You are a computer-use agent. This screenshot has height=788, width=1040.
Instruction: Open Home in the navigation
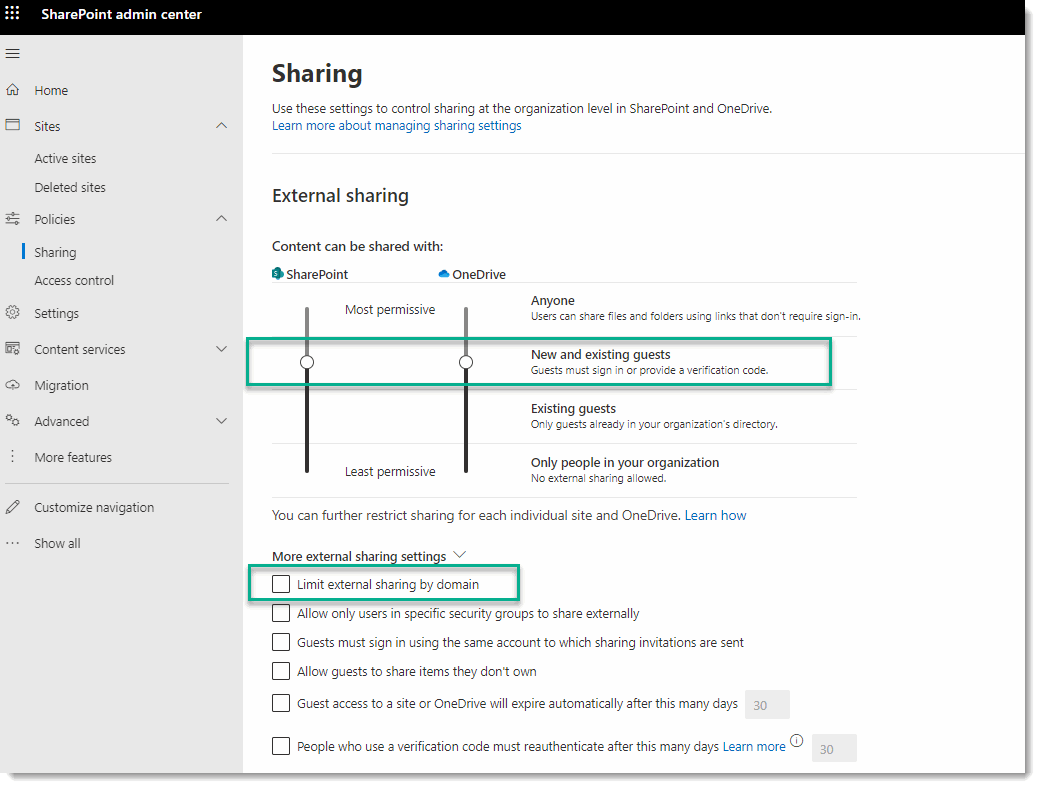pyautogui.click(x=51, y=90)
